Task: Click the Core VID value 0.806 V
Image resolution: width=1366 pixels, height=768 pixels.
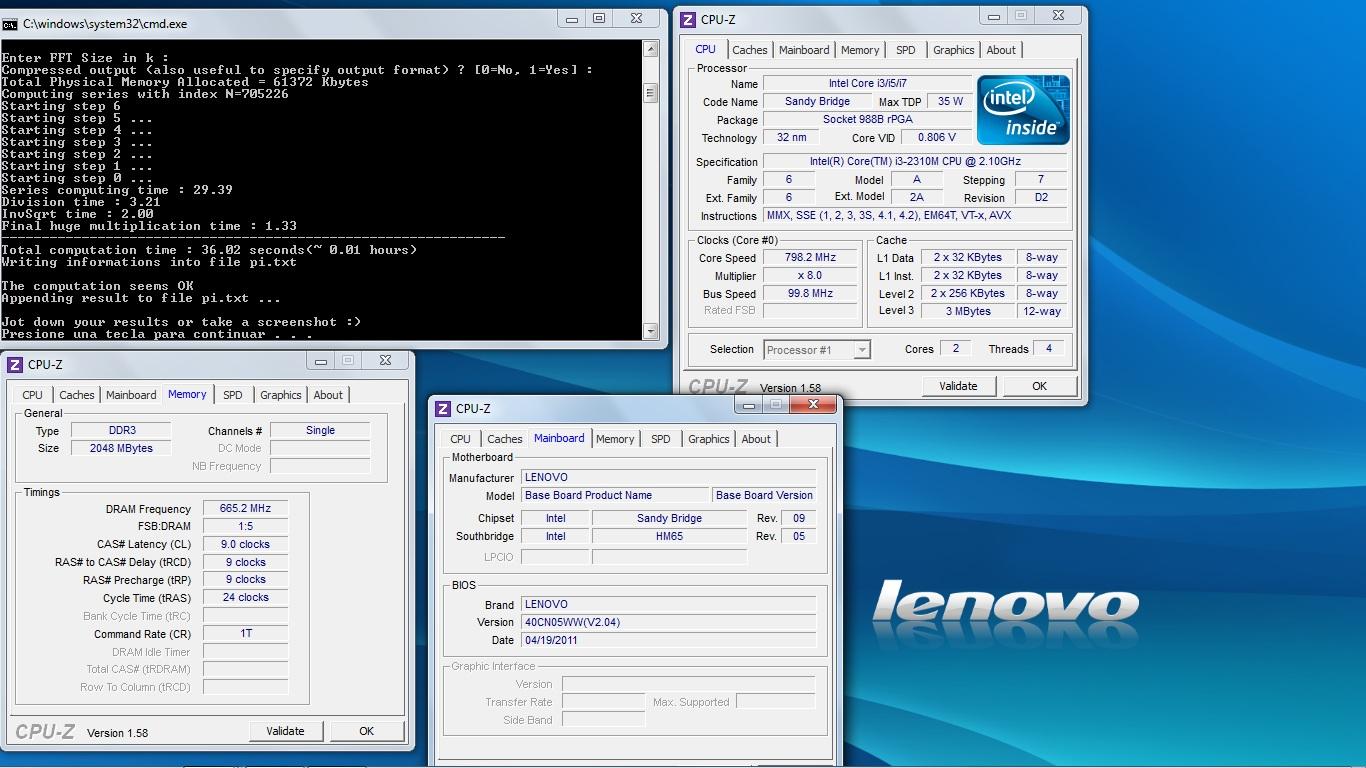Action: click(936, 138)
